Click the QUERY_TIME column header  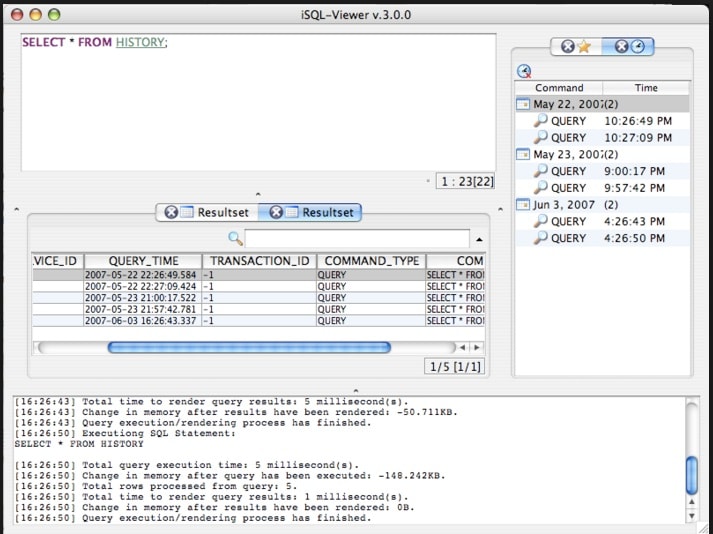pos(143,261)
